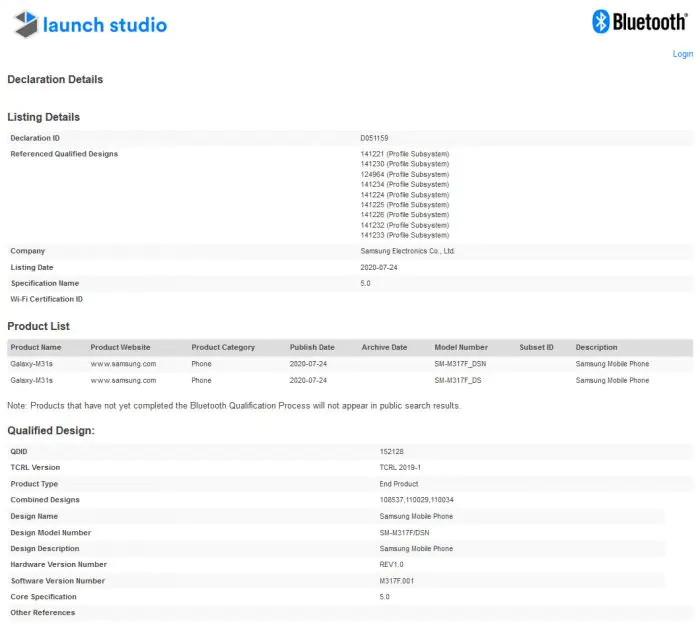Screen dimensions: 700x627
Task: Select Specification Name value 5.0
Action: 365,283
